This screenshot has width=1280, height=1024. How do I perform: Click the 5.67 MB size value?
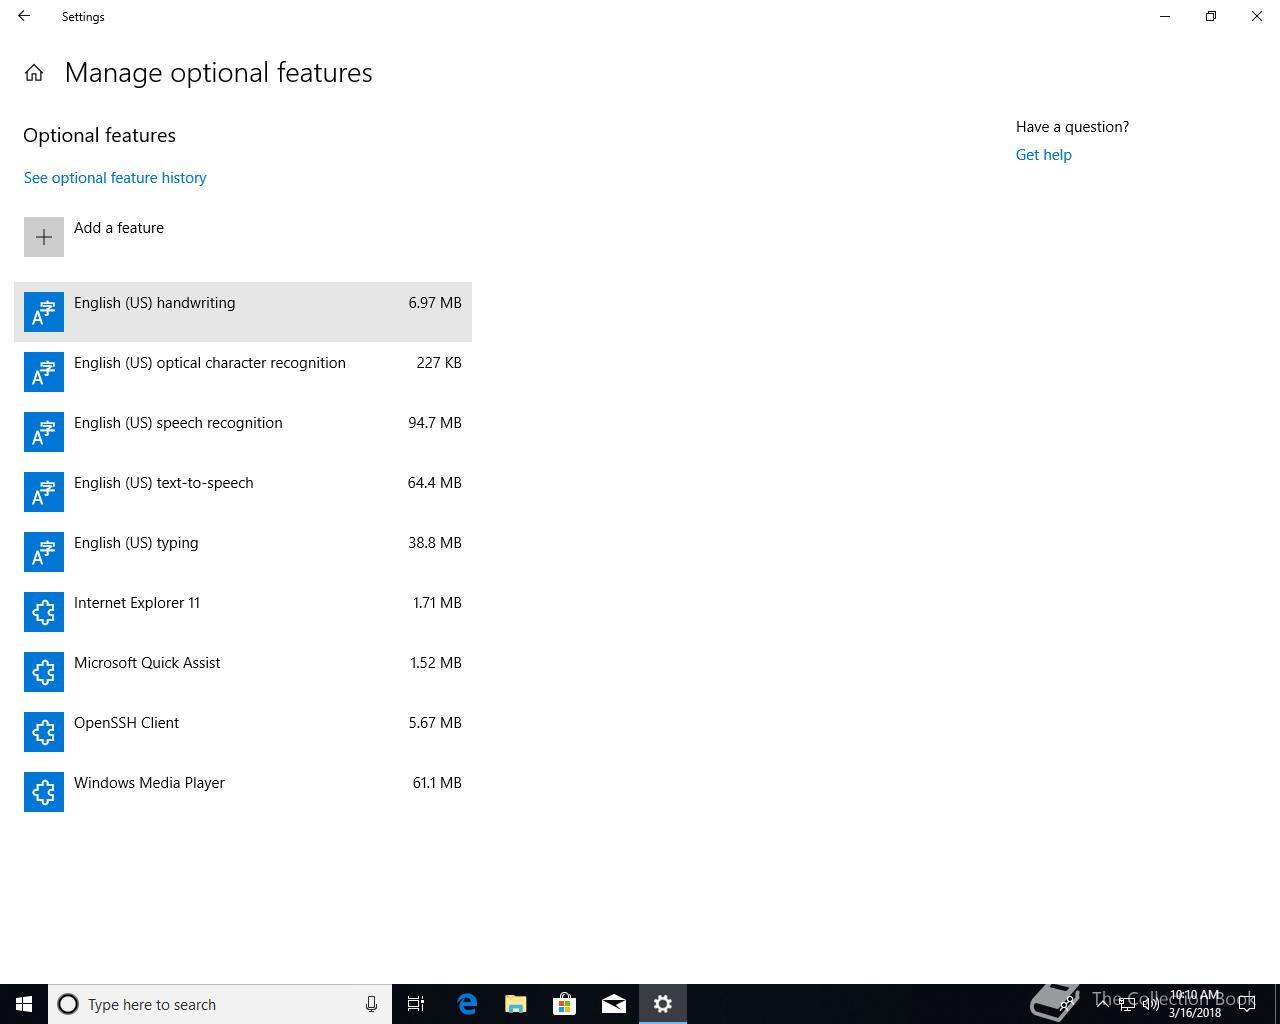(x=435, y=723)
